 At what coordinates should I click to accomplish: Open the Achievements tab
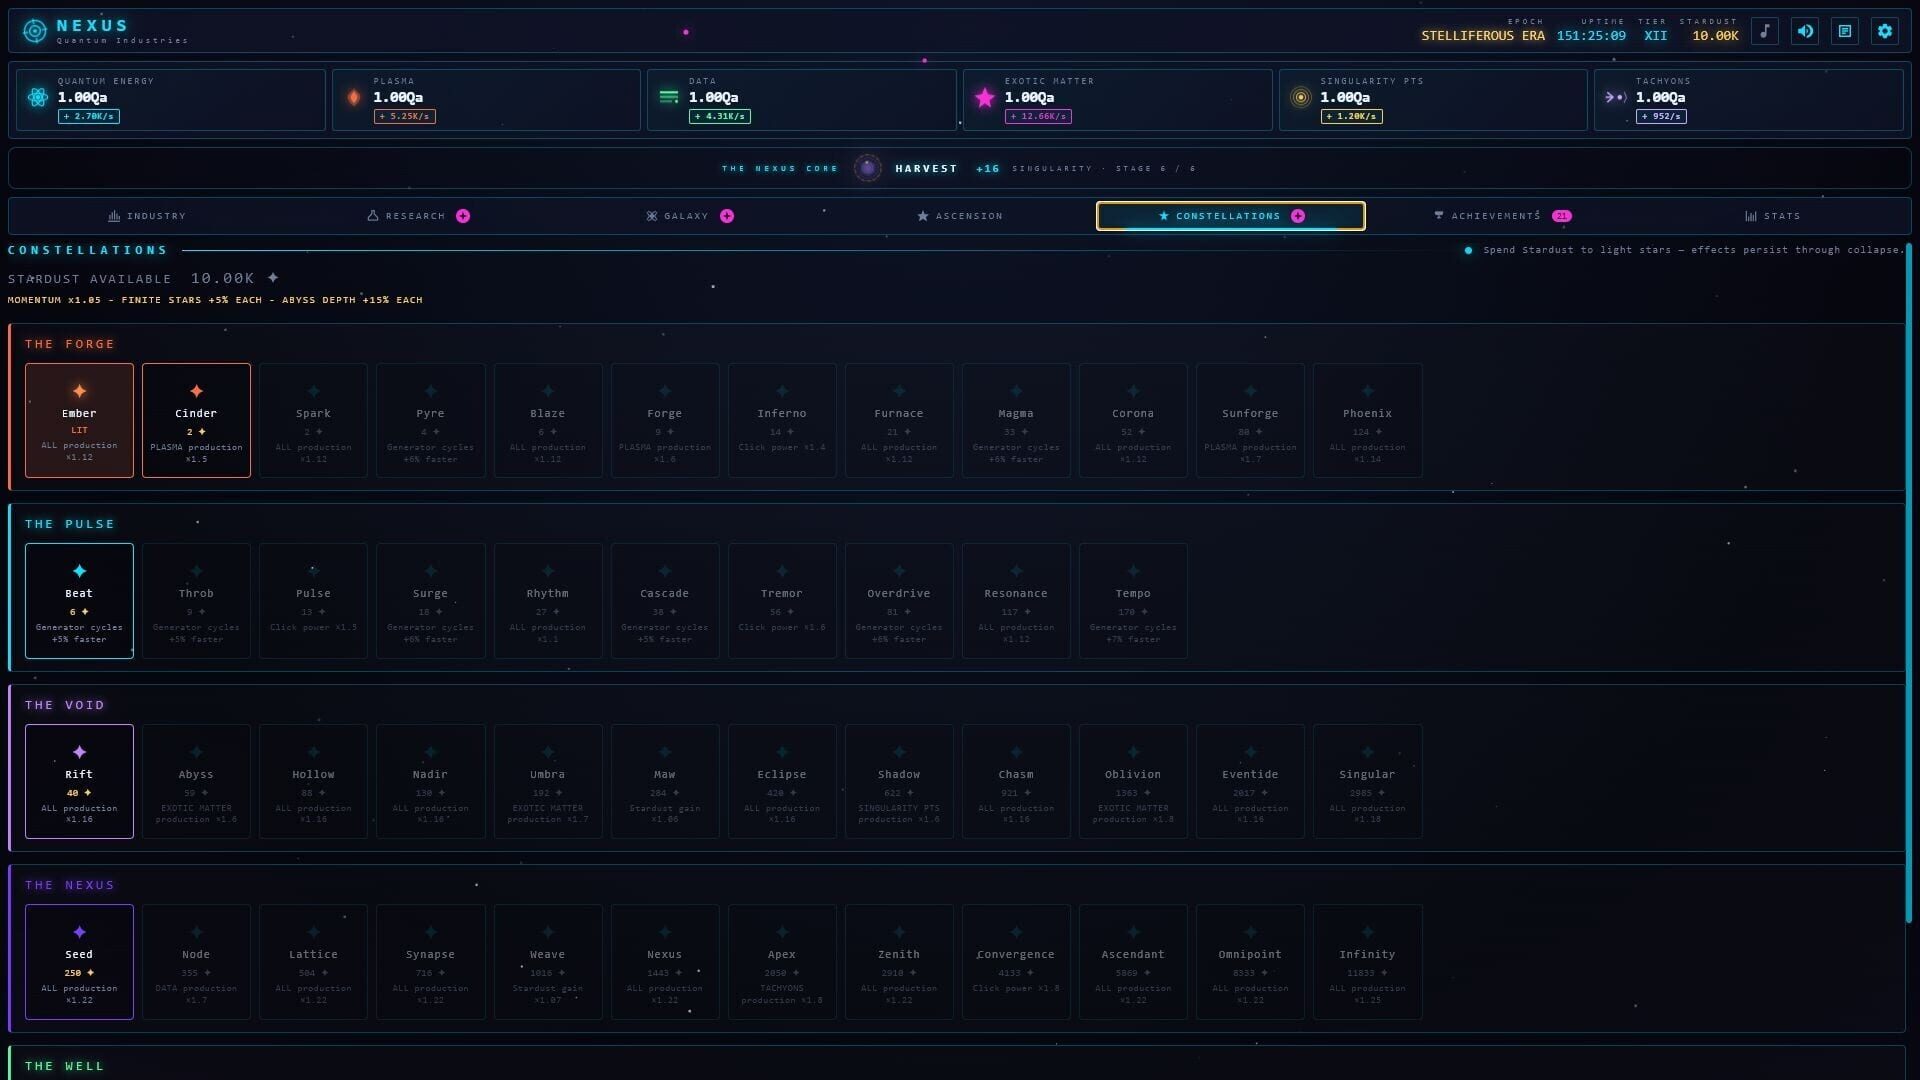[x=1502, y=216]
